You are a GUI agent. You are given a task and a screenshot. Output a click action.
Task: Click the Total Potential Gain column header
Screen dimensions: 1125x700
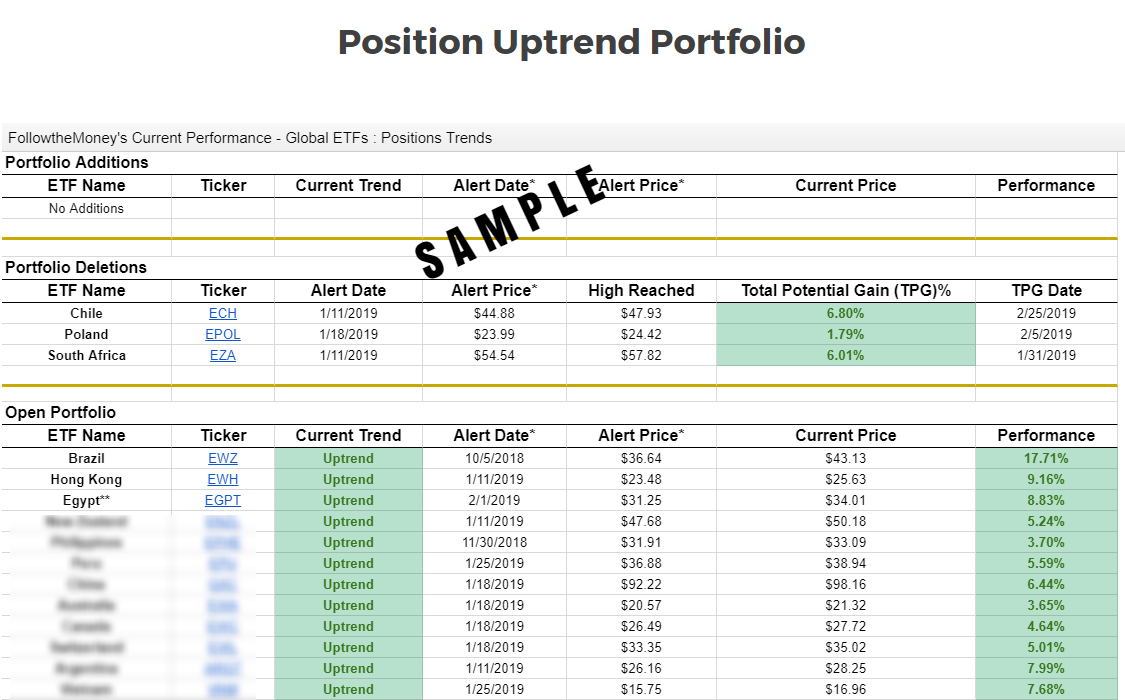[x=845, y=290]
